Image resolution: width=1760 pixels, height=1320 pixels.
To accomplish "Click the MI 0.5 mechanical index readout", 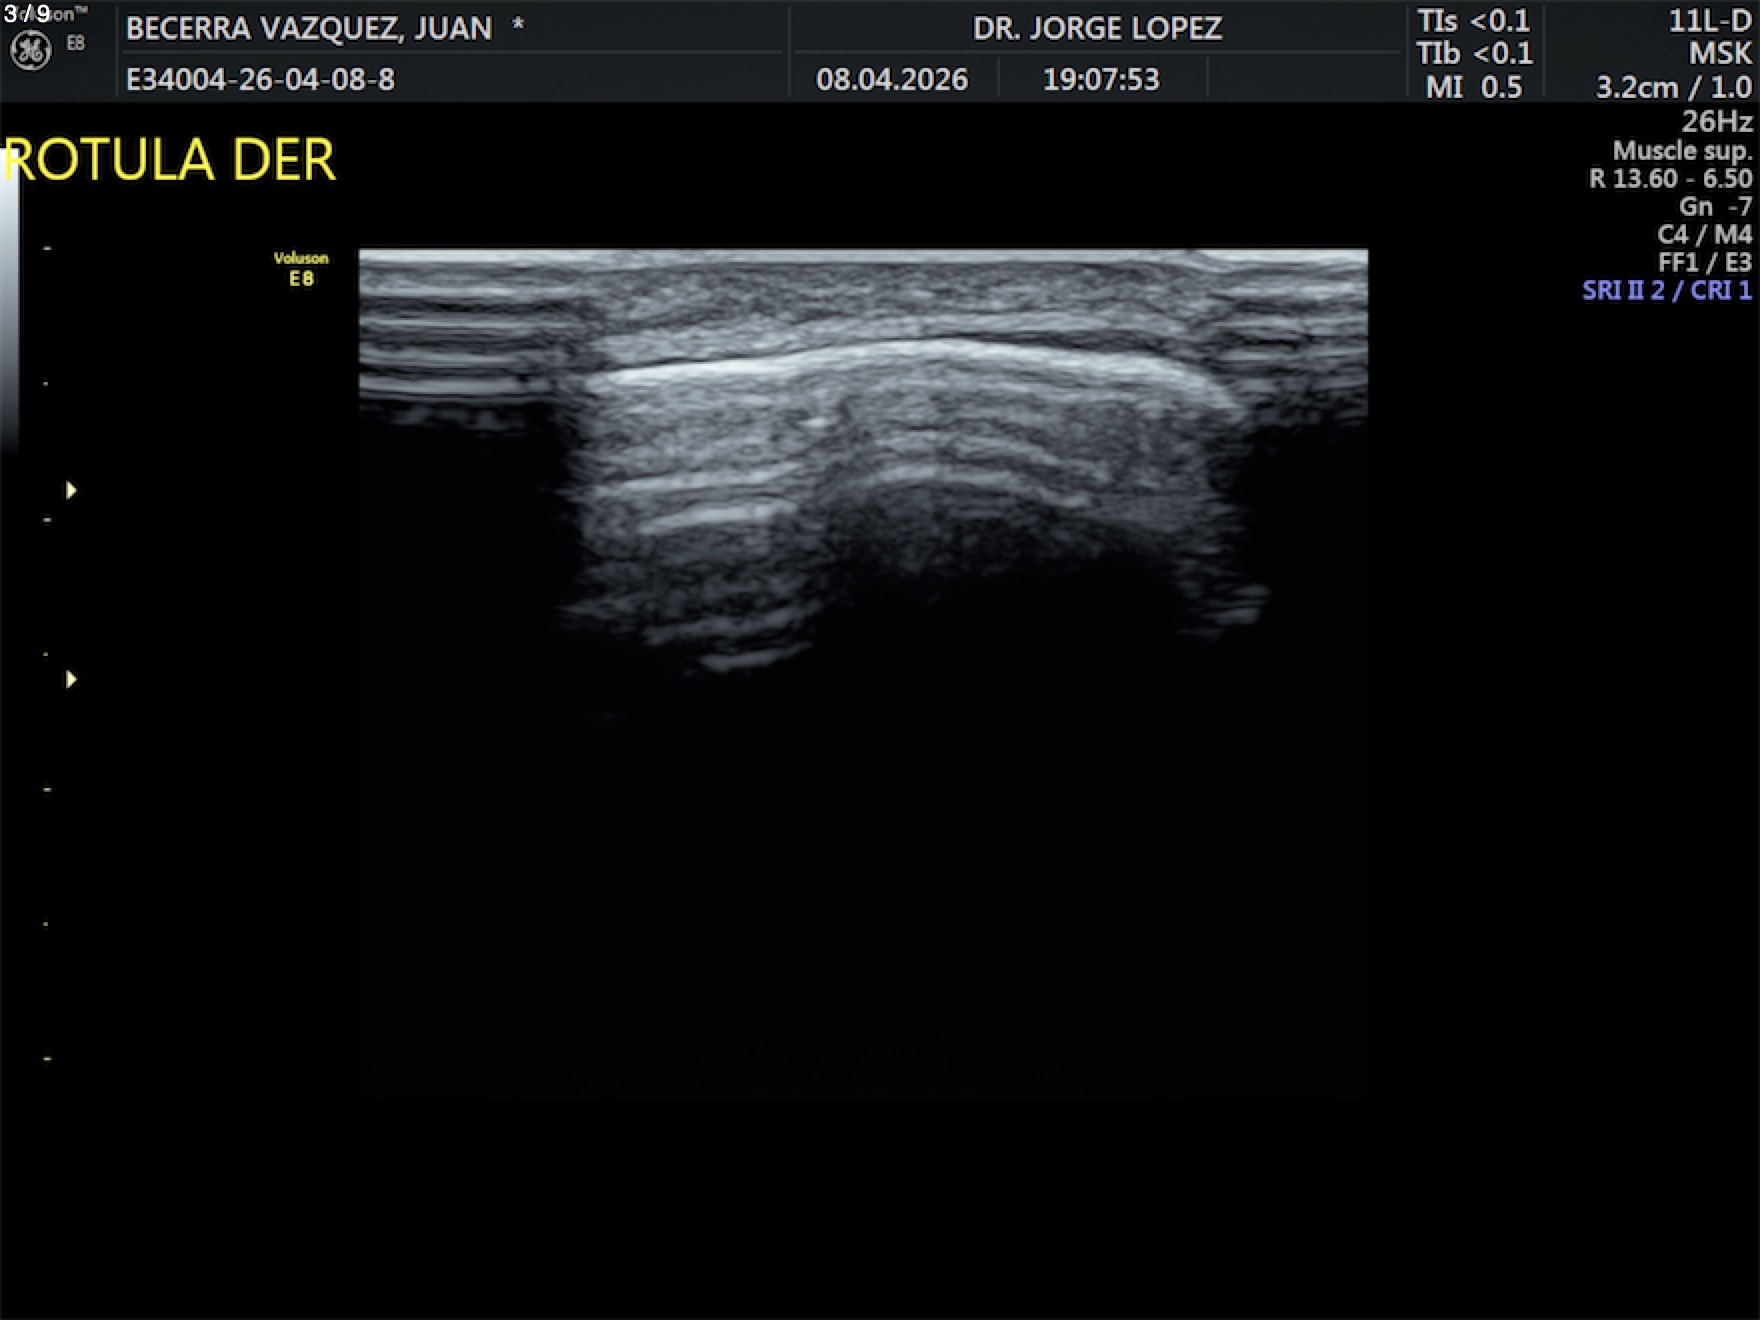I will [x=1473, y=87].
